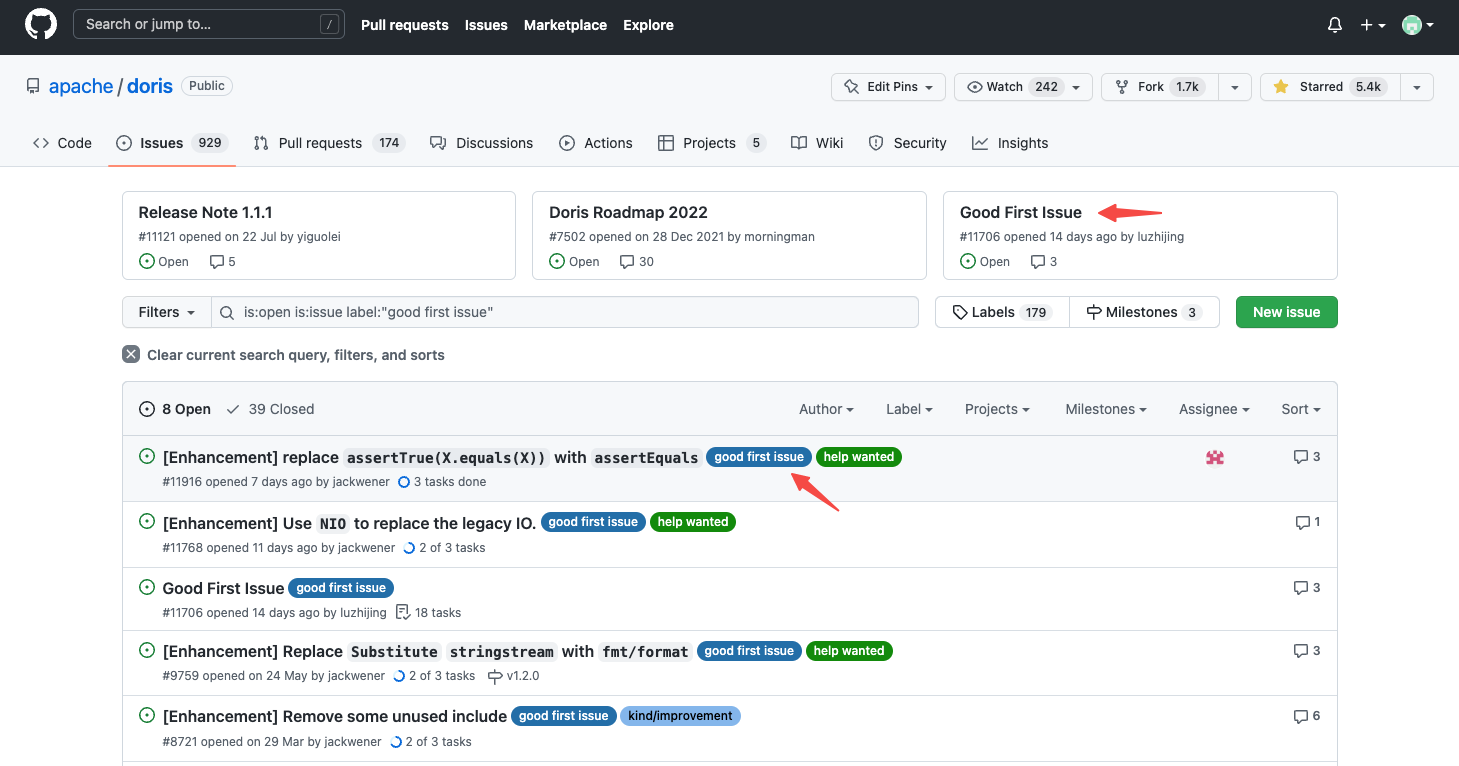Screen dimensions: 1459x766
Task: Open Explore in the top navigation
Action: [x=648, y=25]
